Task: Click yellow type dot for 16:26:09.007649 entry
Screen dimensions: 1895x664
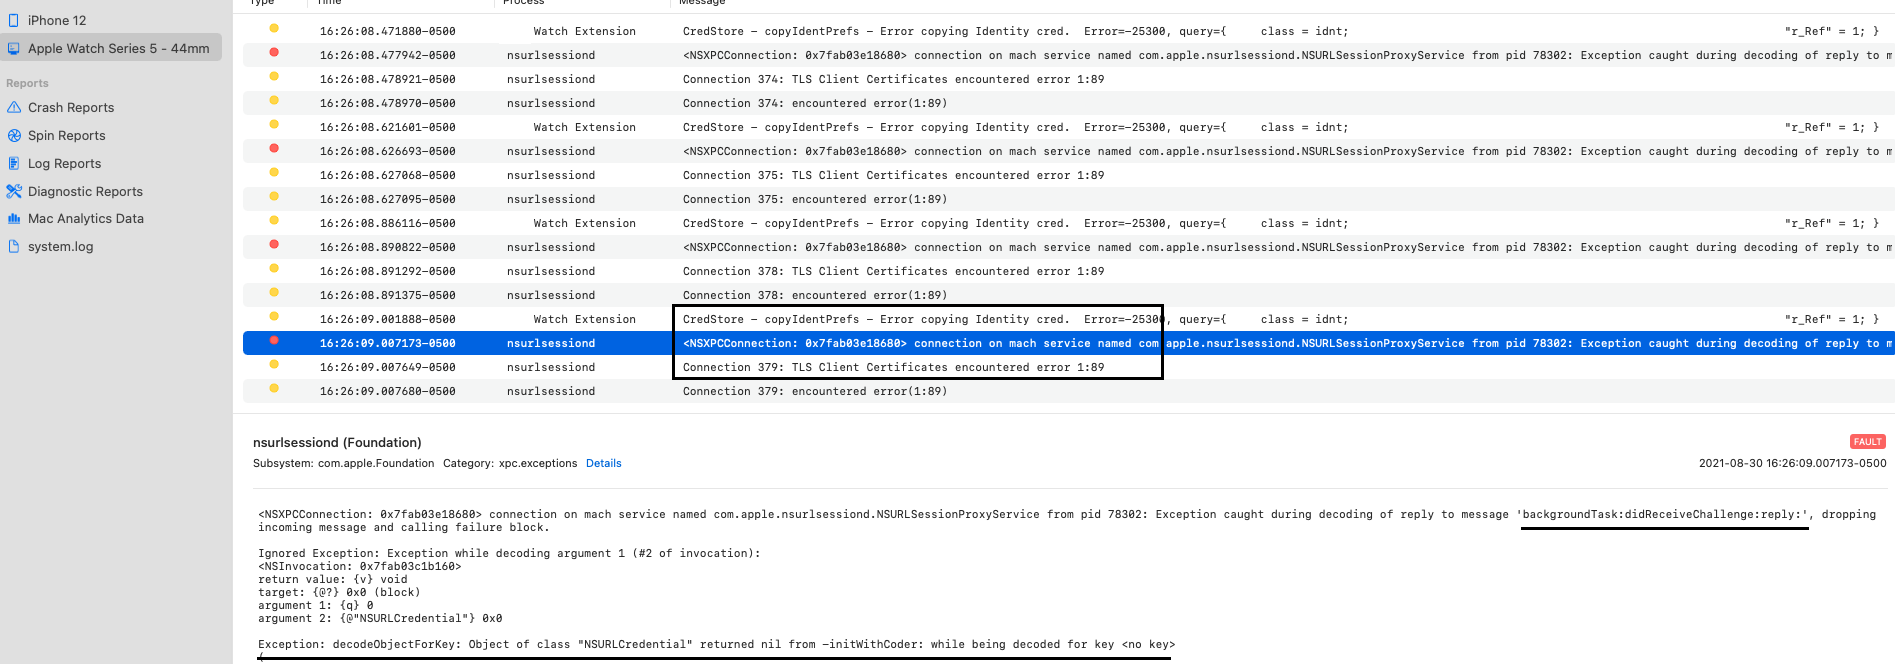Action: coord(274,365)
